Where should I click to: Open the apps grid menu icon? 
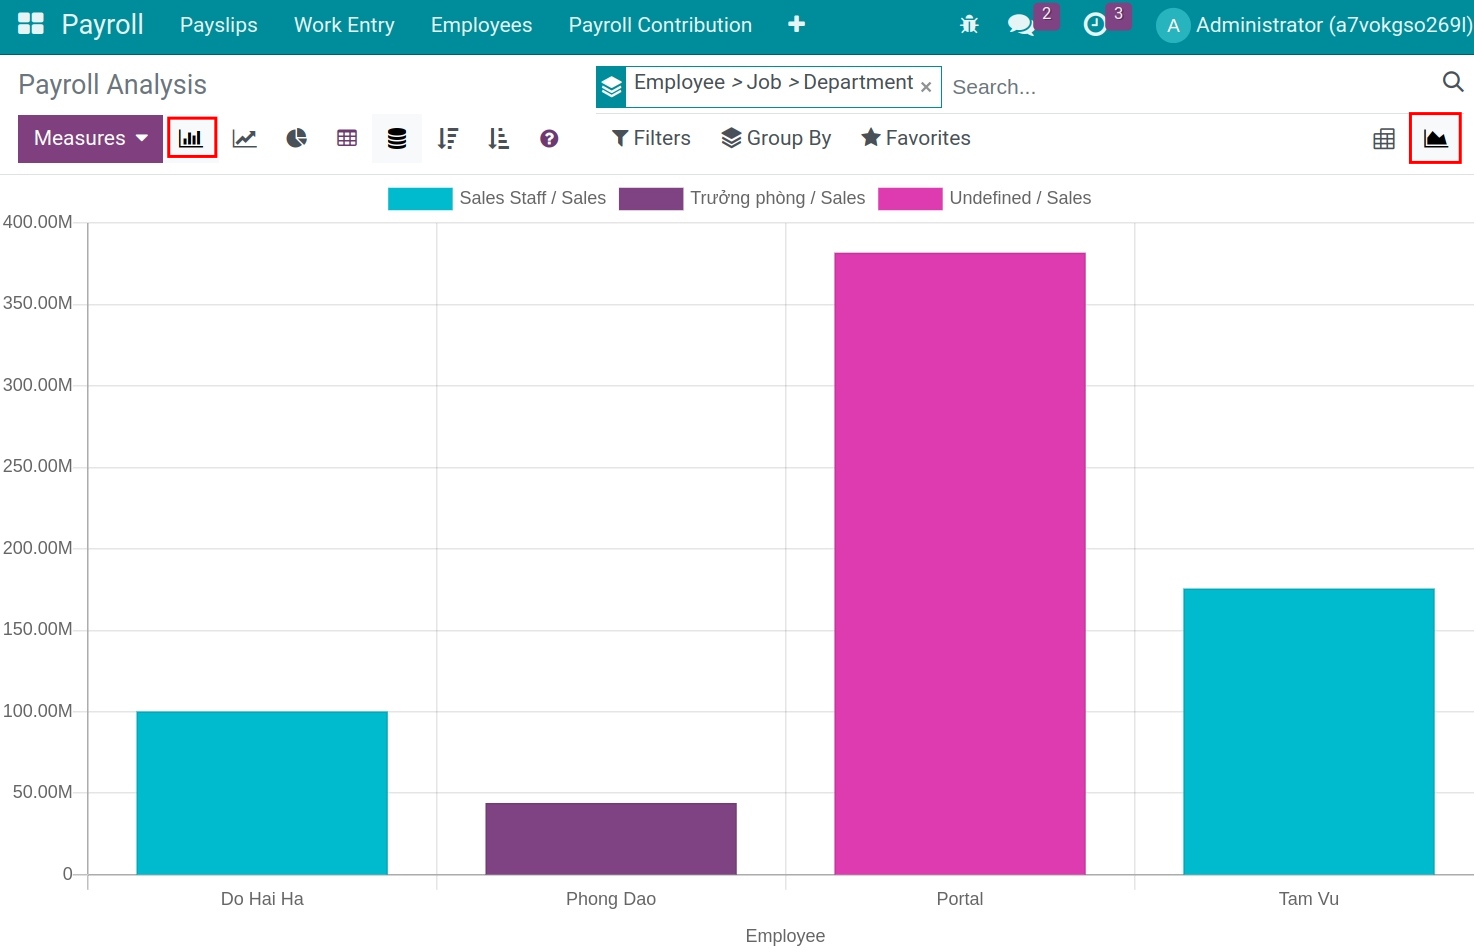[30, 22]
